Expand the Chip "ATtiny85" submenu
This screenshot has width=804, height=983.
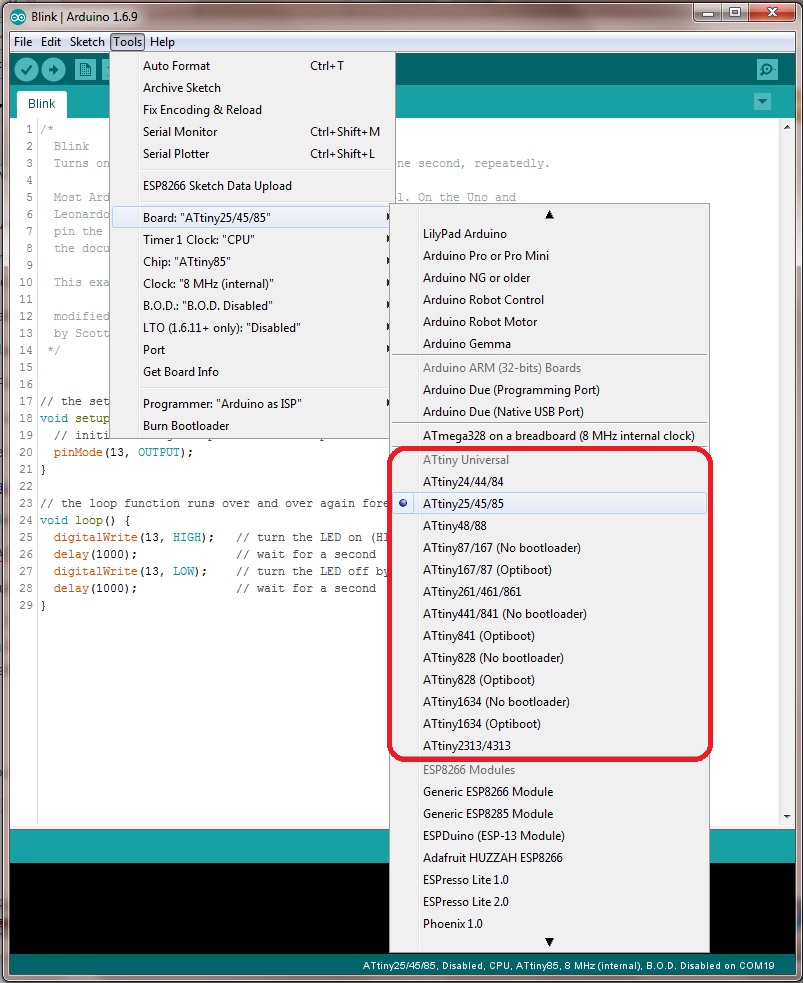click(251, 261)
